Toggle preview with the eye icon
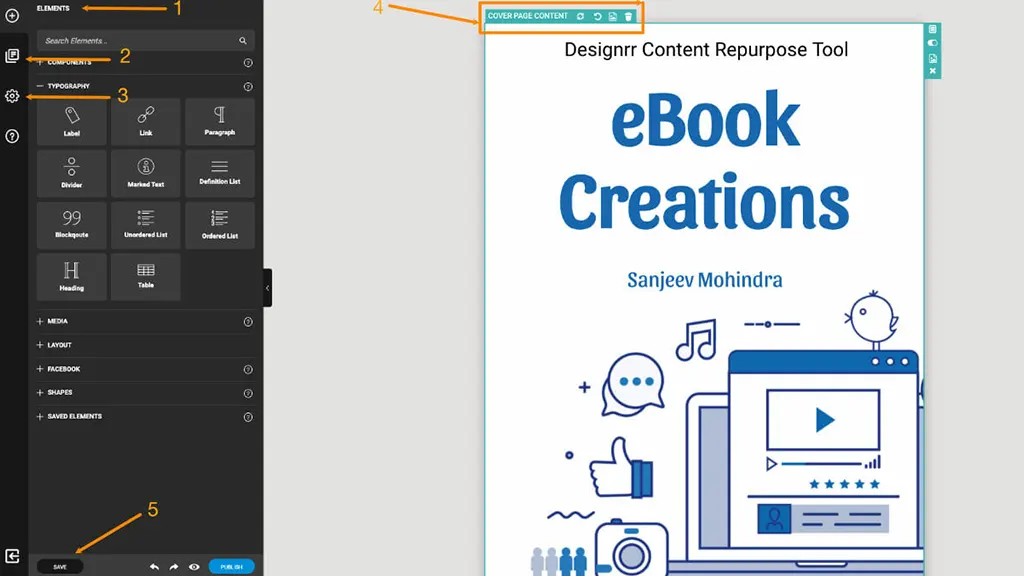Screen dimensions: 1024x576 pos(194,566)
